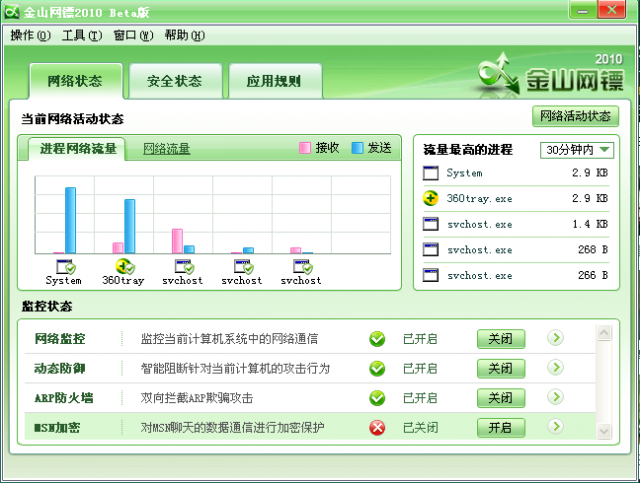
Task: Click the green check icon for ARP防火墙
Action: (377, 398)
